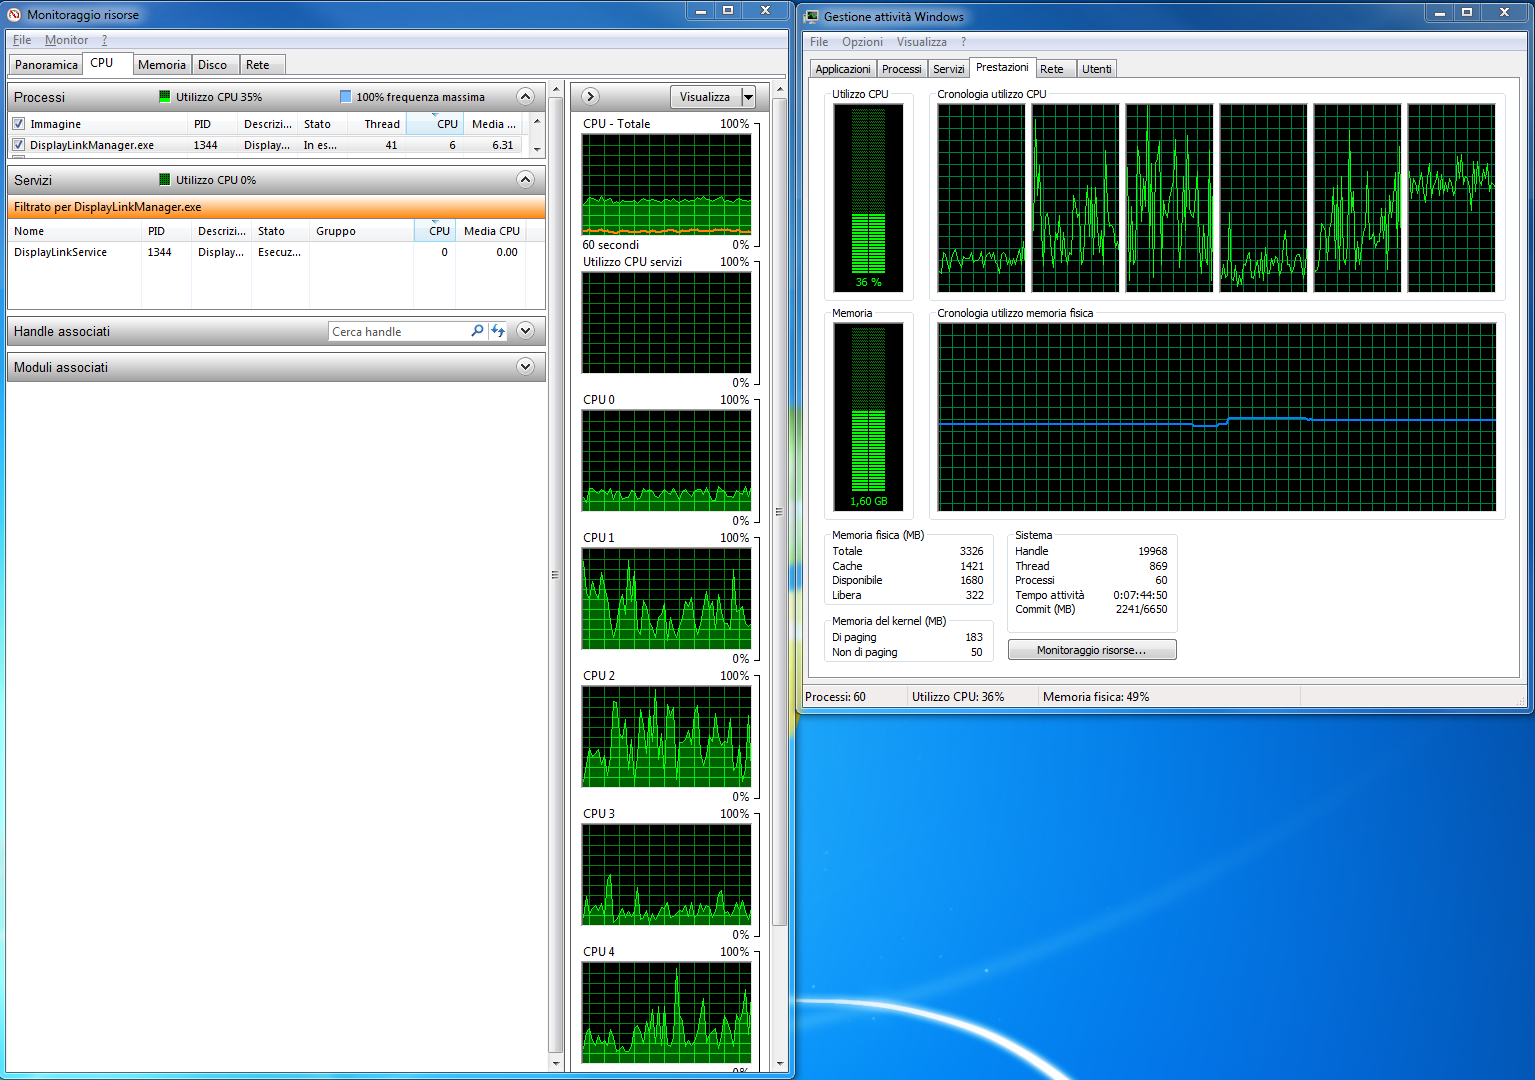
Task: Click the search magnifier in Cerca handle
Action: pyautogui.click(x=477, y=331)
